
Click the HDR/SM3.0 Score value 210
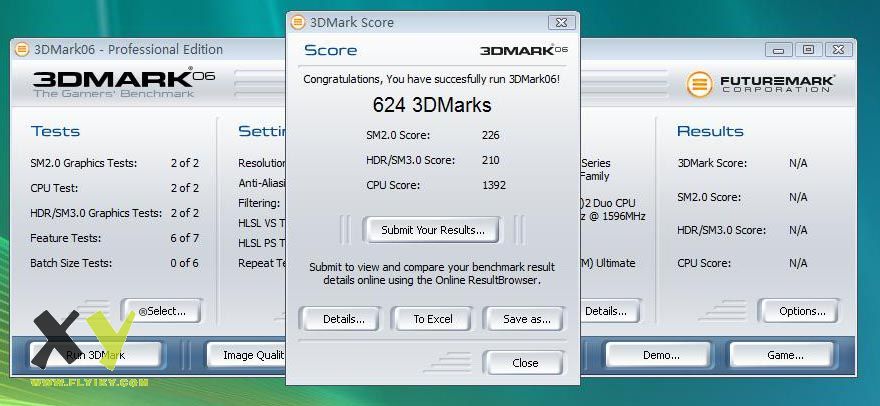point(491,160)
